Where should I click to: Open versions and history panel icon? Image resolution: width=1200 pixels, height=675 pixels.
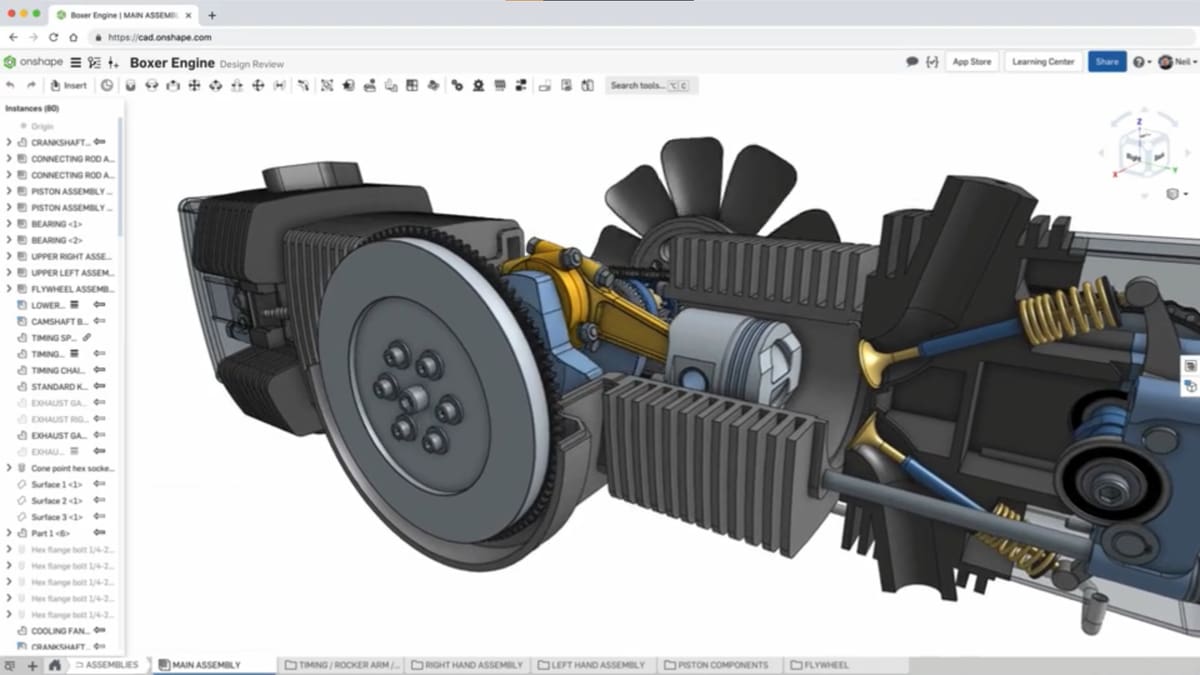pyautogui.click(x=94, y=62)
